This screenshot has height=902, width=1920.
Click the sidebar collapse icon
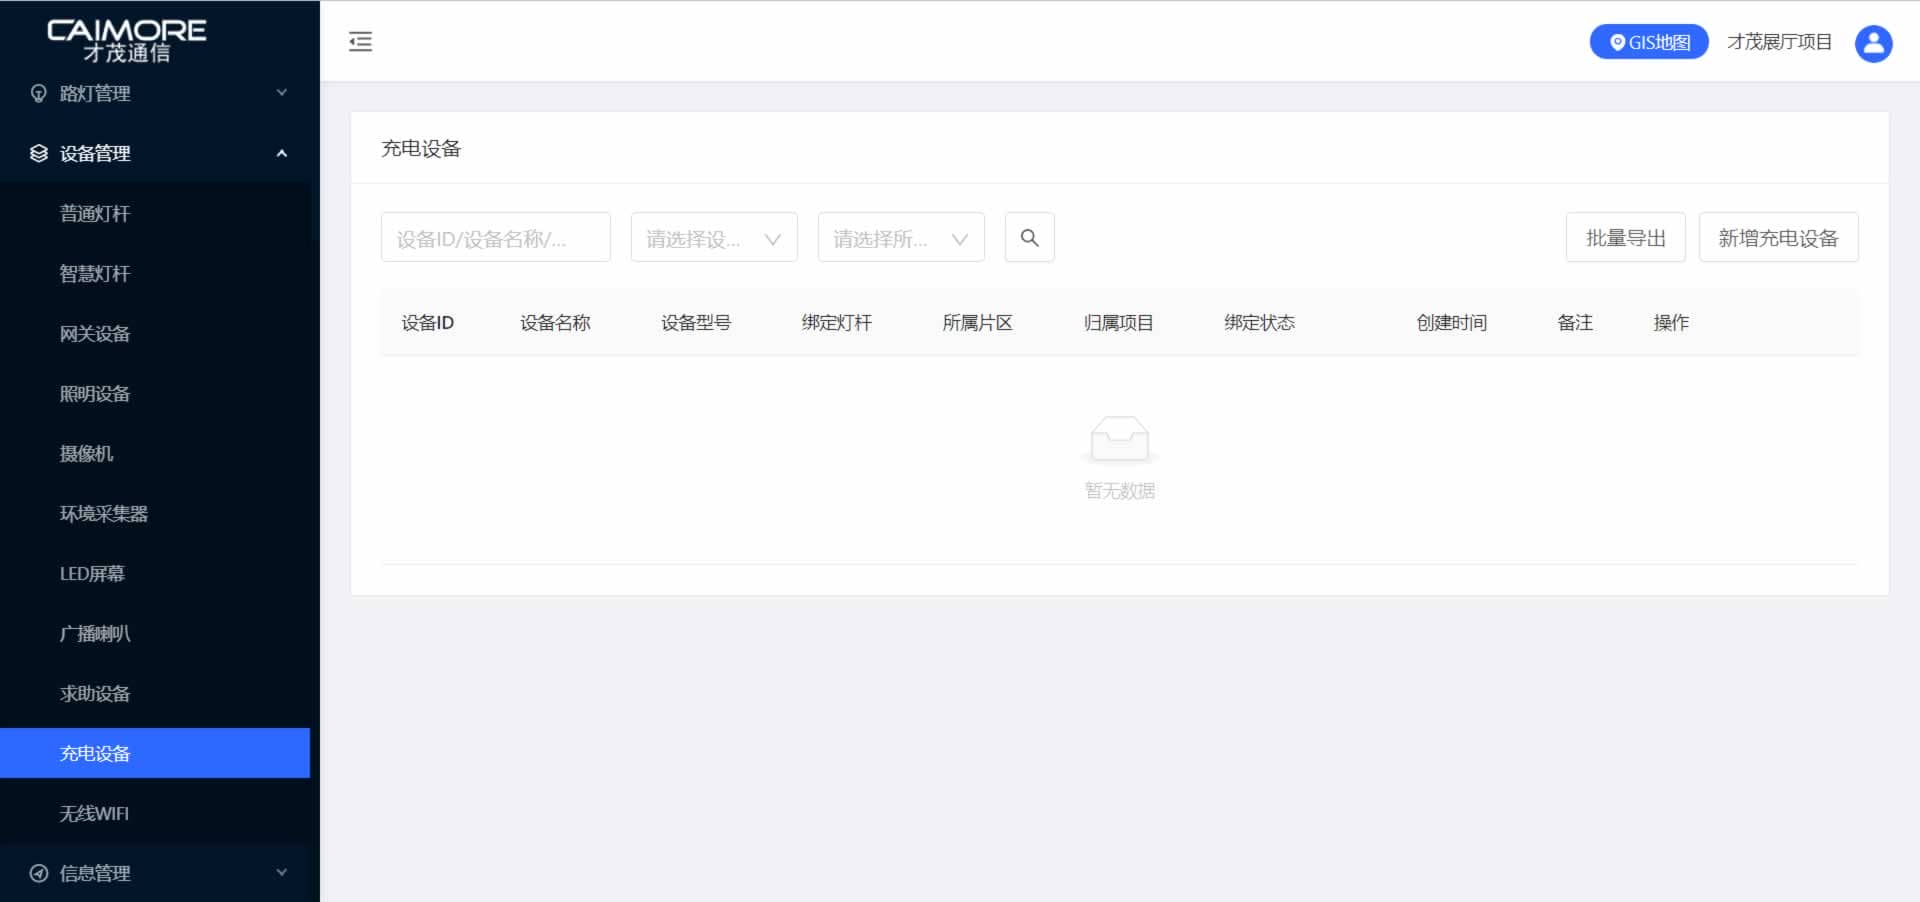[360, 41]
